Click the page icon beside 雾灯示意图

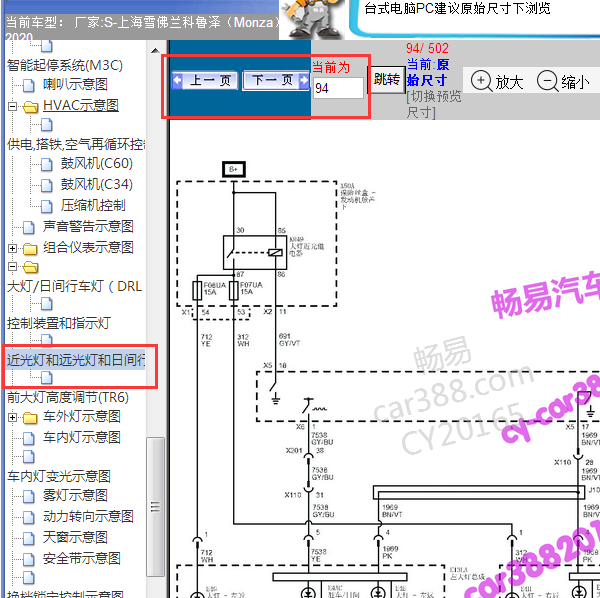[29, 497]
